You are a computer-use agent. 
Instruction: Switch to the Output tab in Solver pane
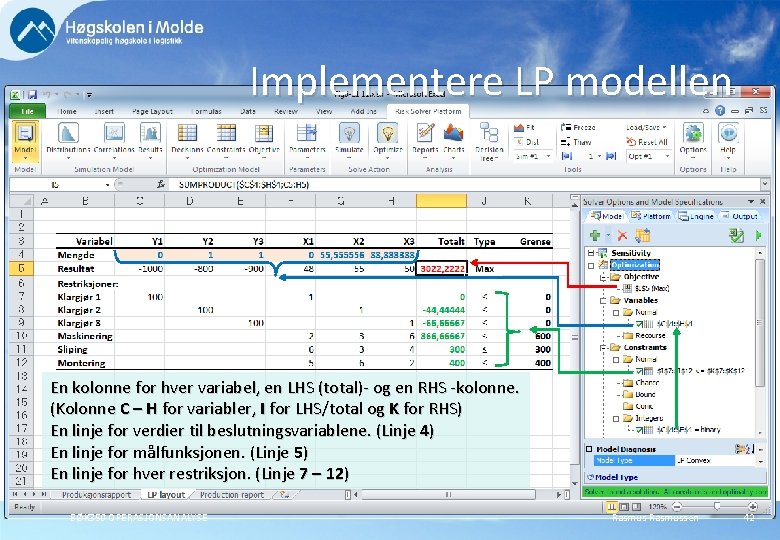(739, 216)
